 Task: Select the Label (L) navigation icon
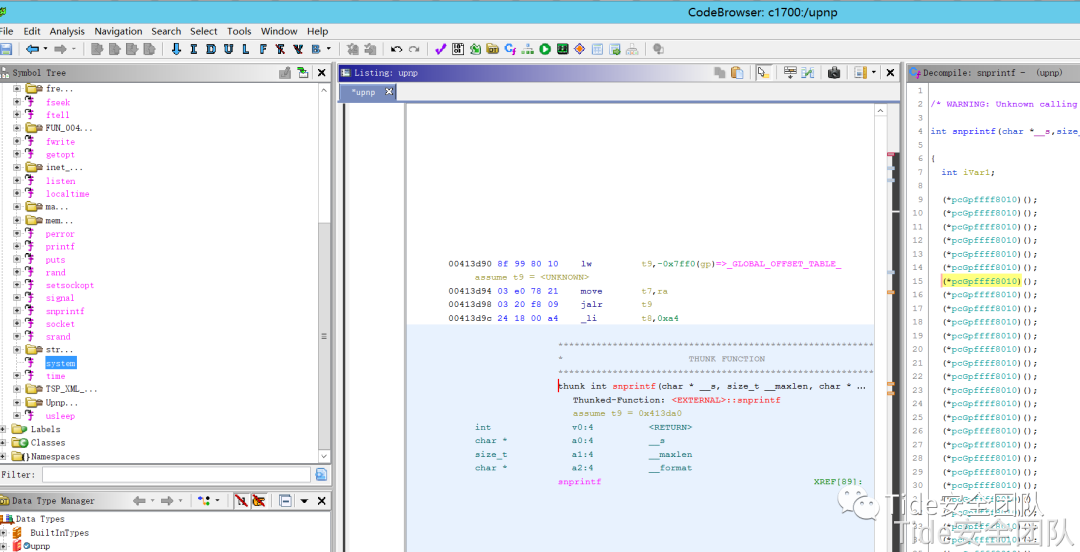pyautogui.click(x=245, y=49)
